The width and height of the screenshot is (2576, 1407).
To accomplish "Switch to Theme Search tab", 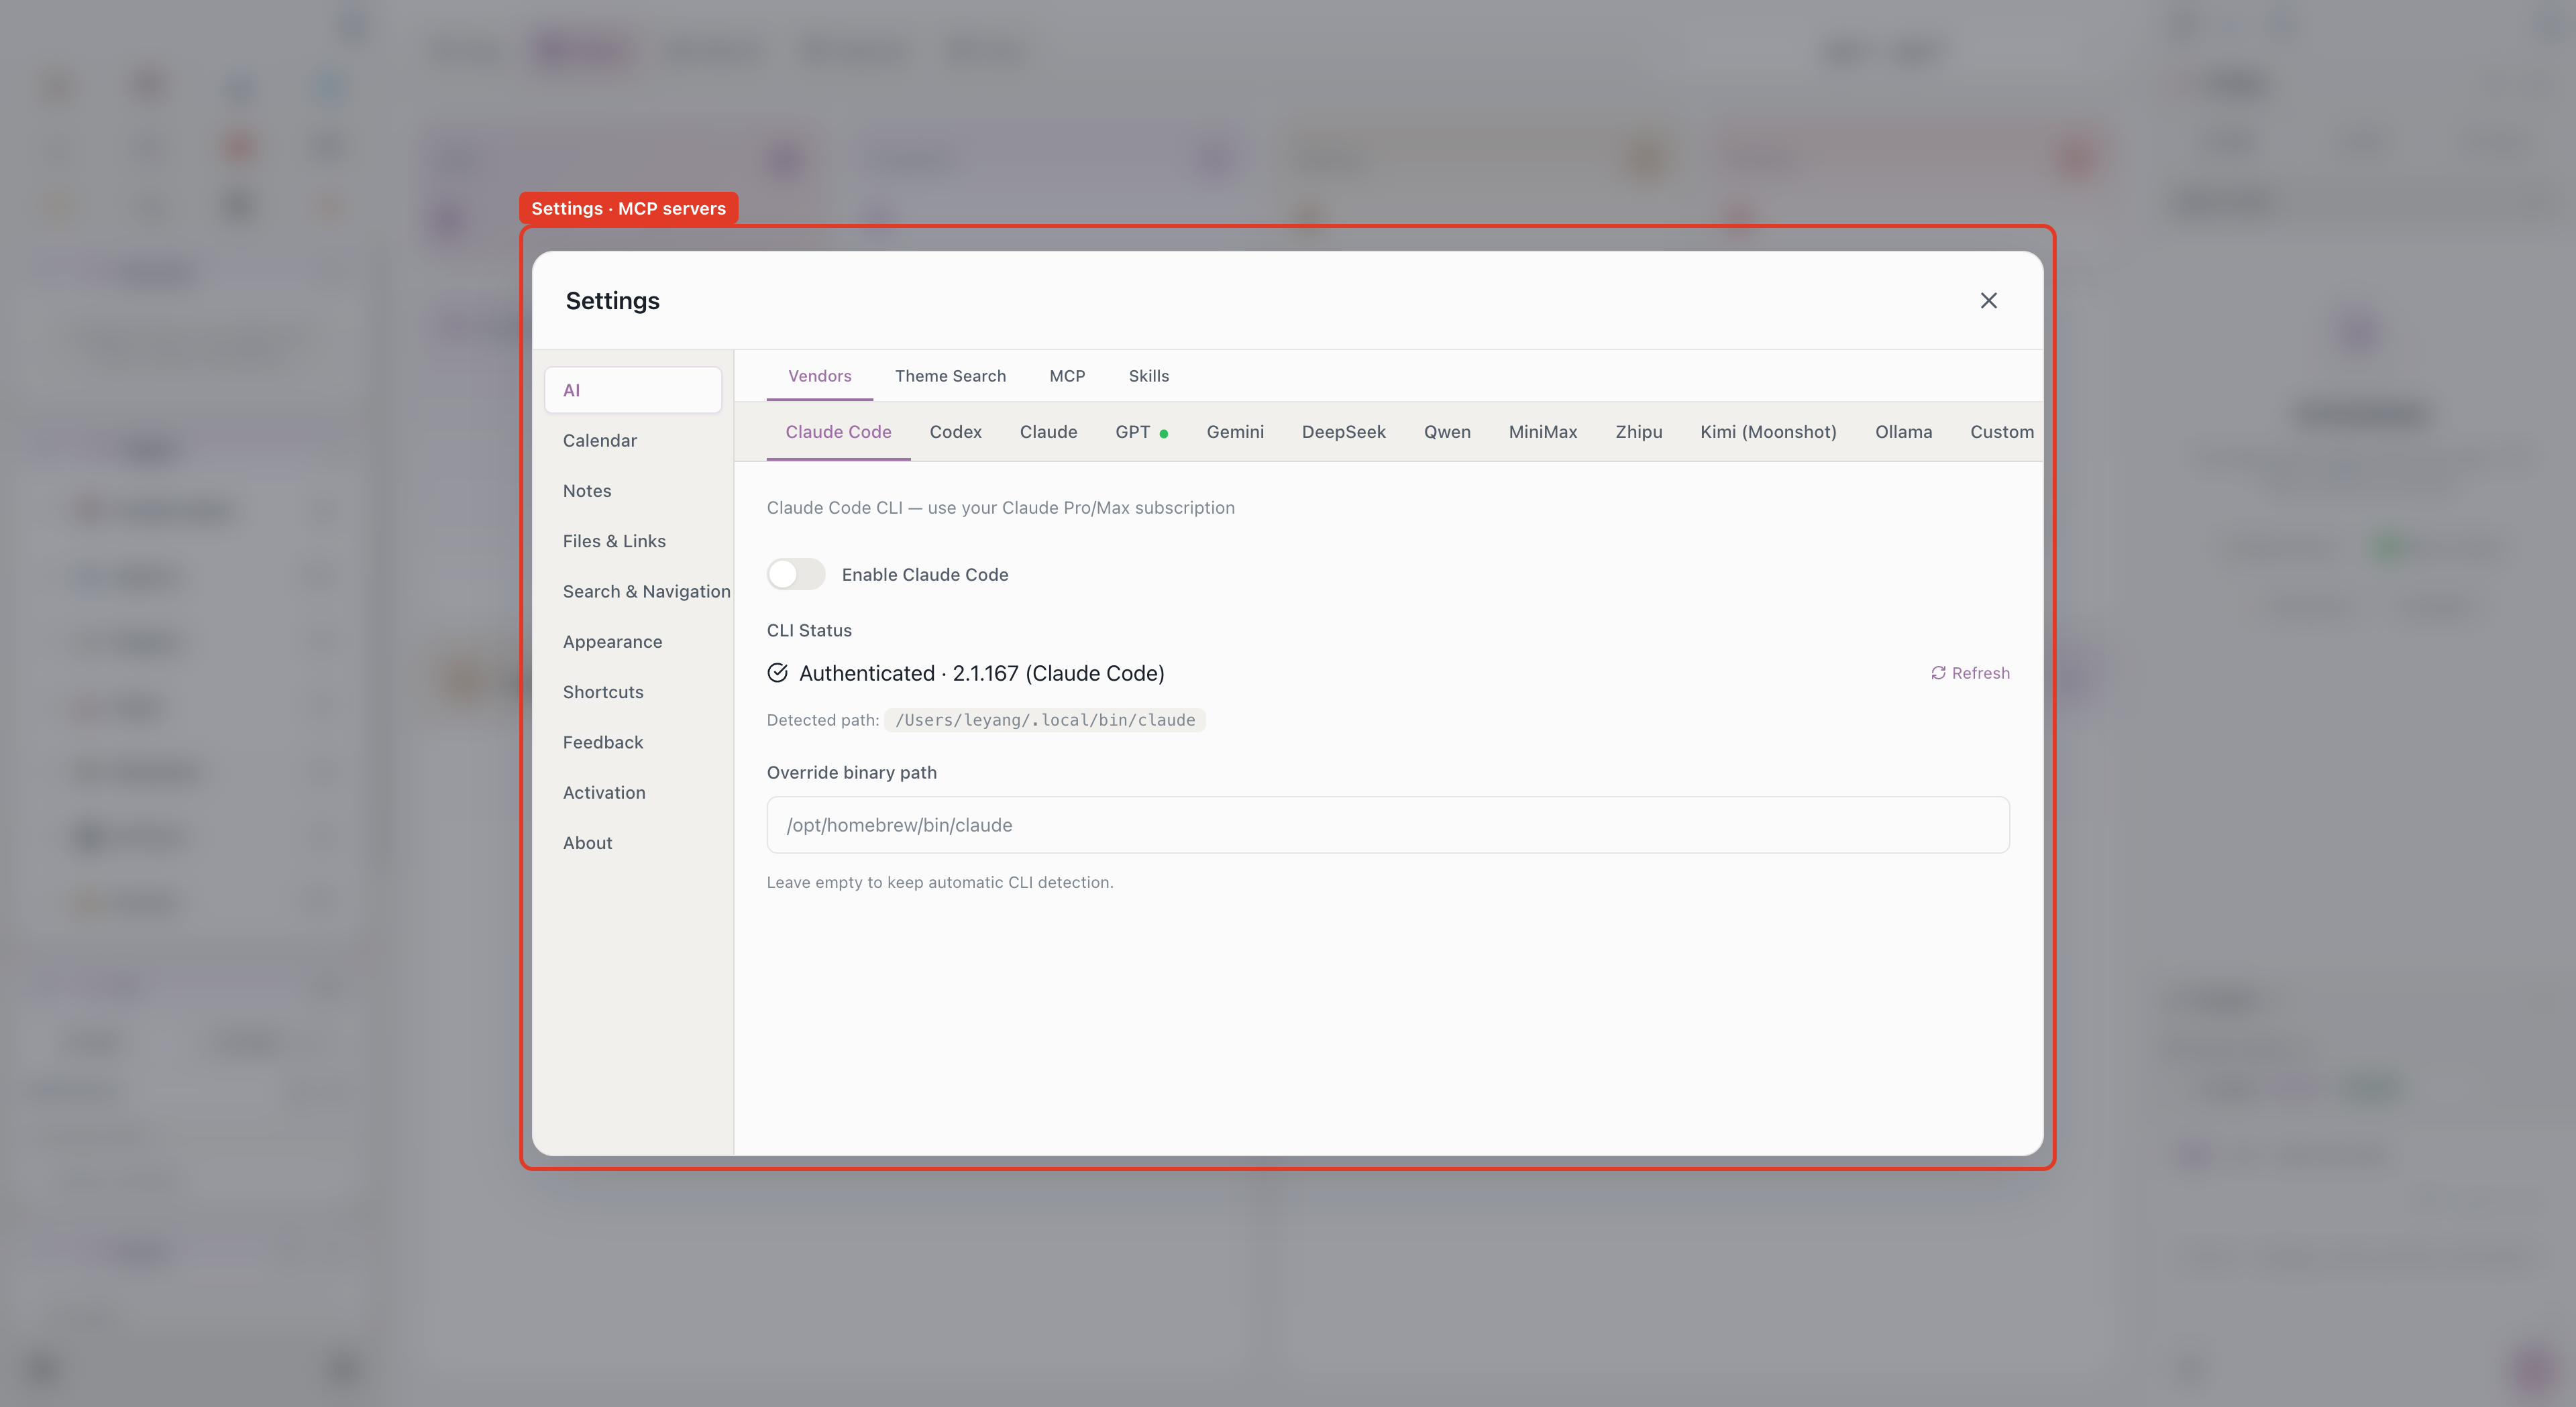I will click(x=950, y=376).
